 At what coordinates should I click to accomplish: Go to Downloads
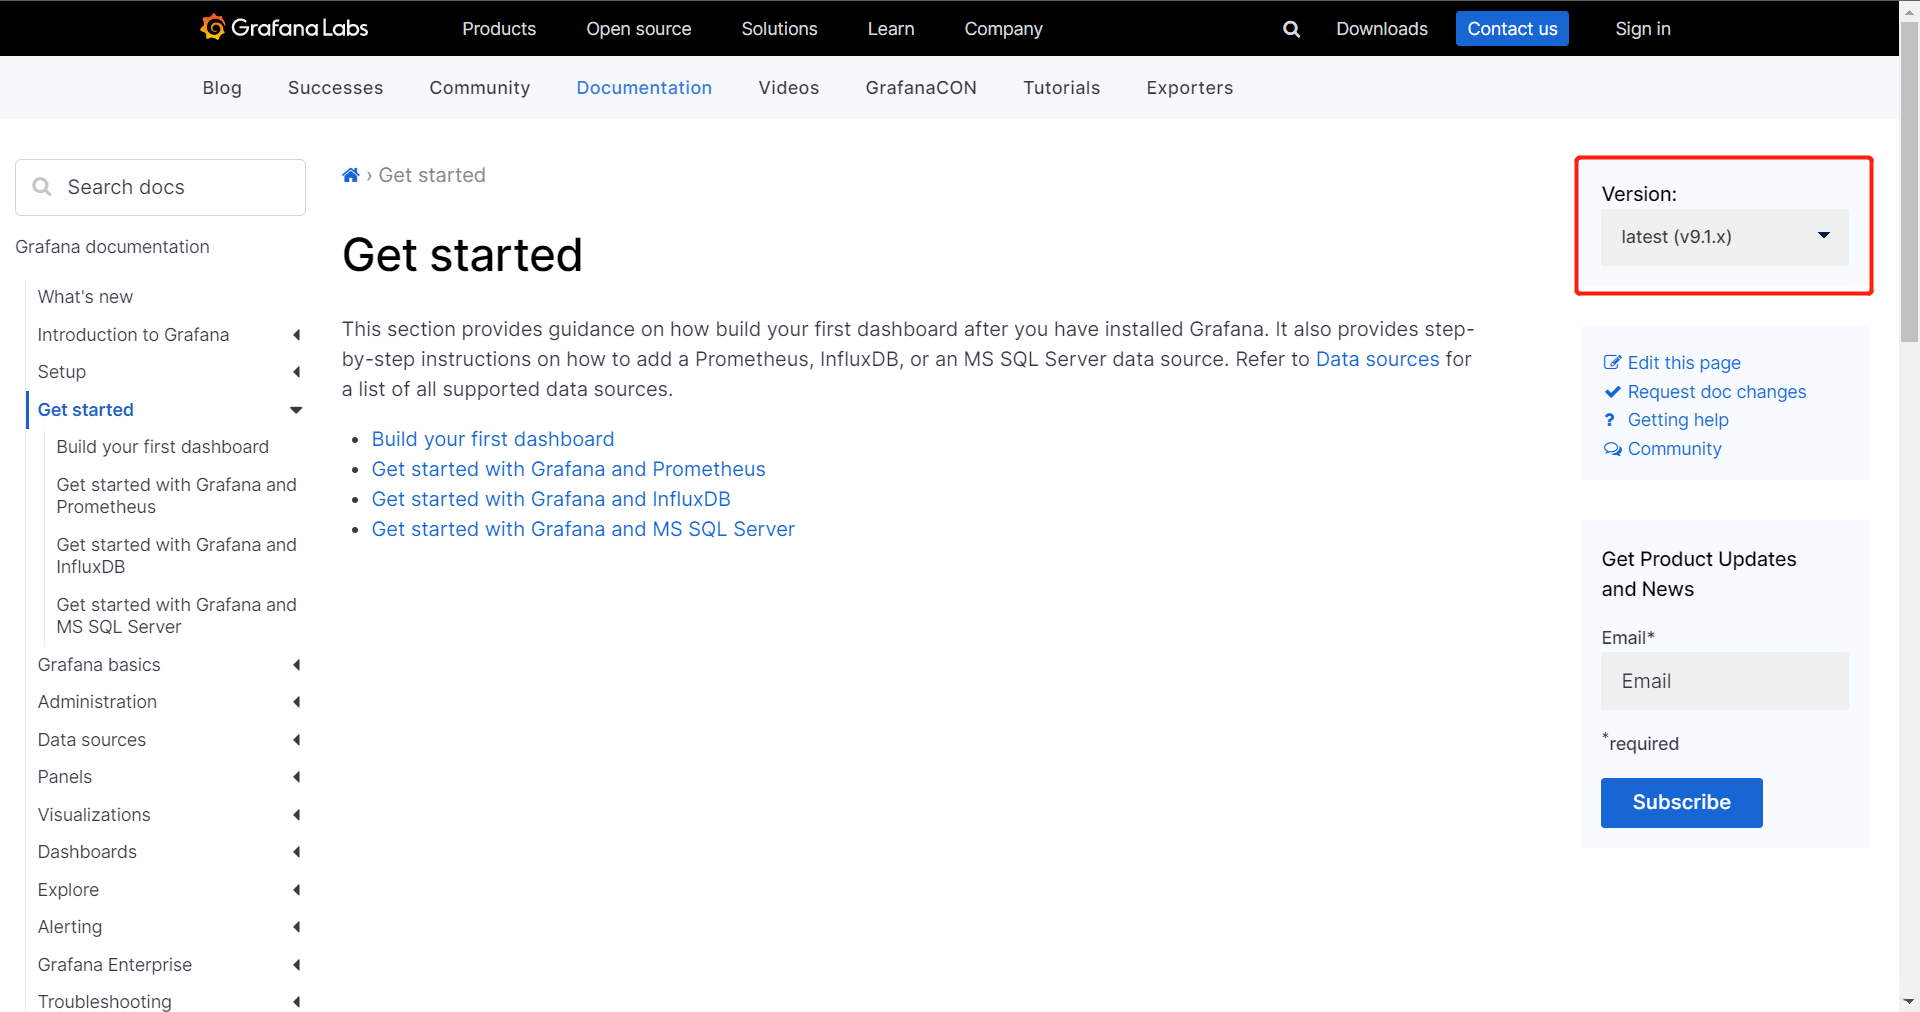(x=1382, y=29)
